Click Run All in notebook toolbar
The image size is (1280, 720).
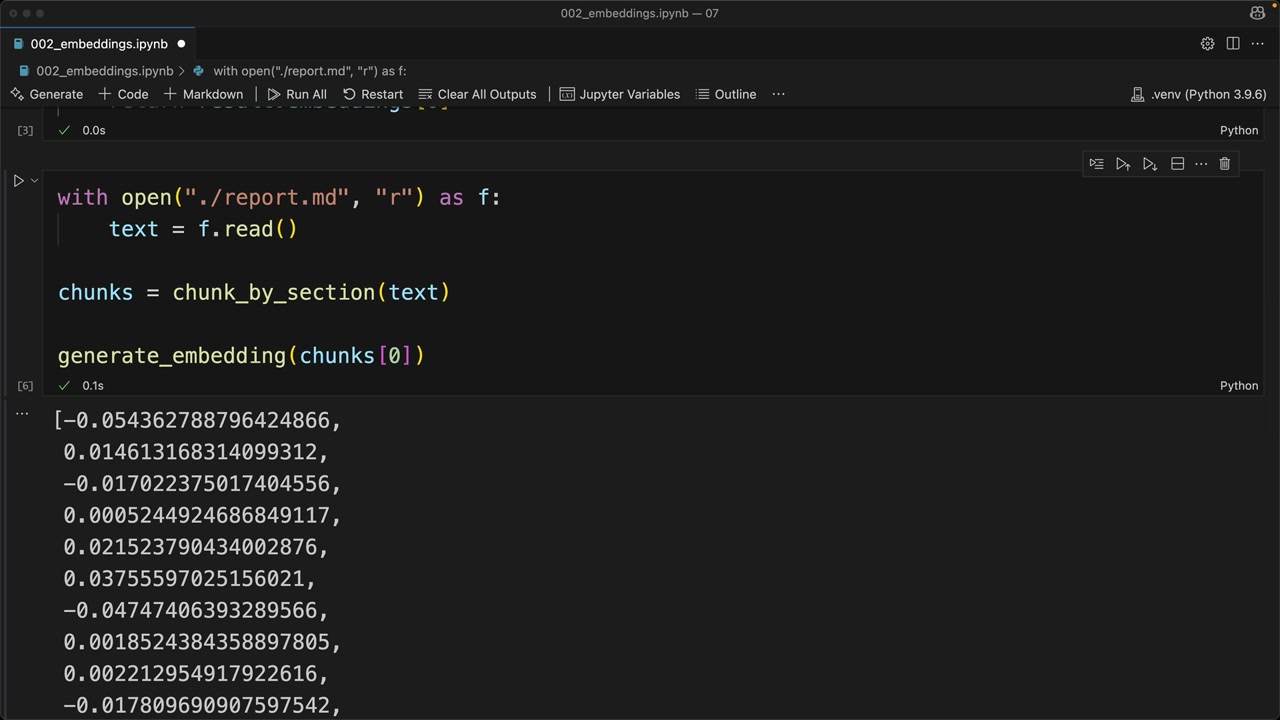[x=297, y=94]
